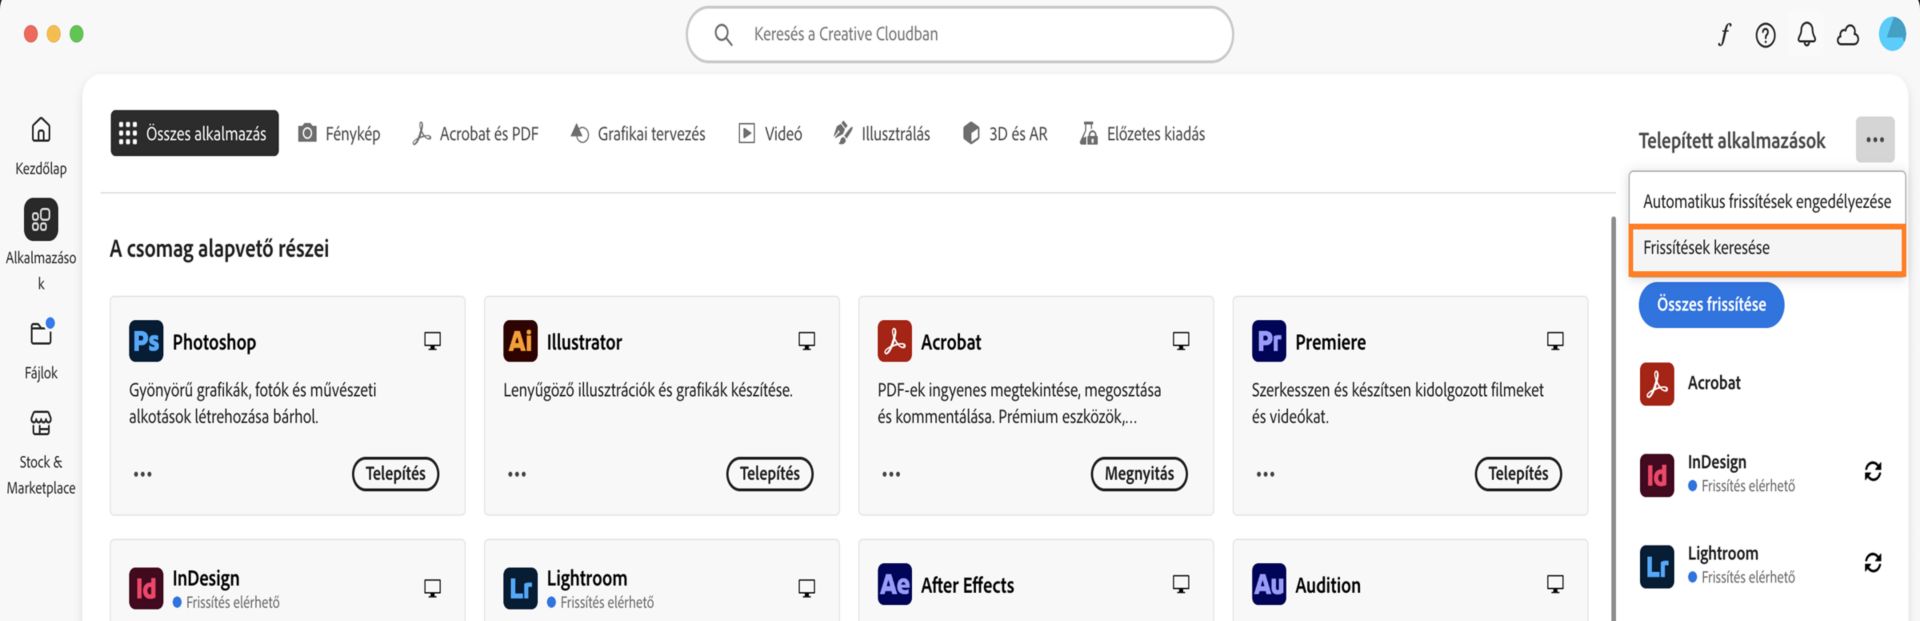Viewport: 1920px width, 621px height.
Task: Click the desktop monitor icon on the Photoshop card
Action: (432, 340)
